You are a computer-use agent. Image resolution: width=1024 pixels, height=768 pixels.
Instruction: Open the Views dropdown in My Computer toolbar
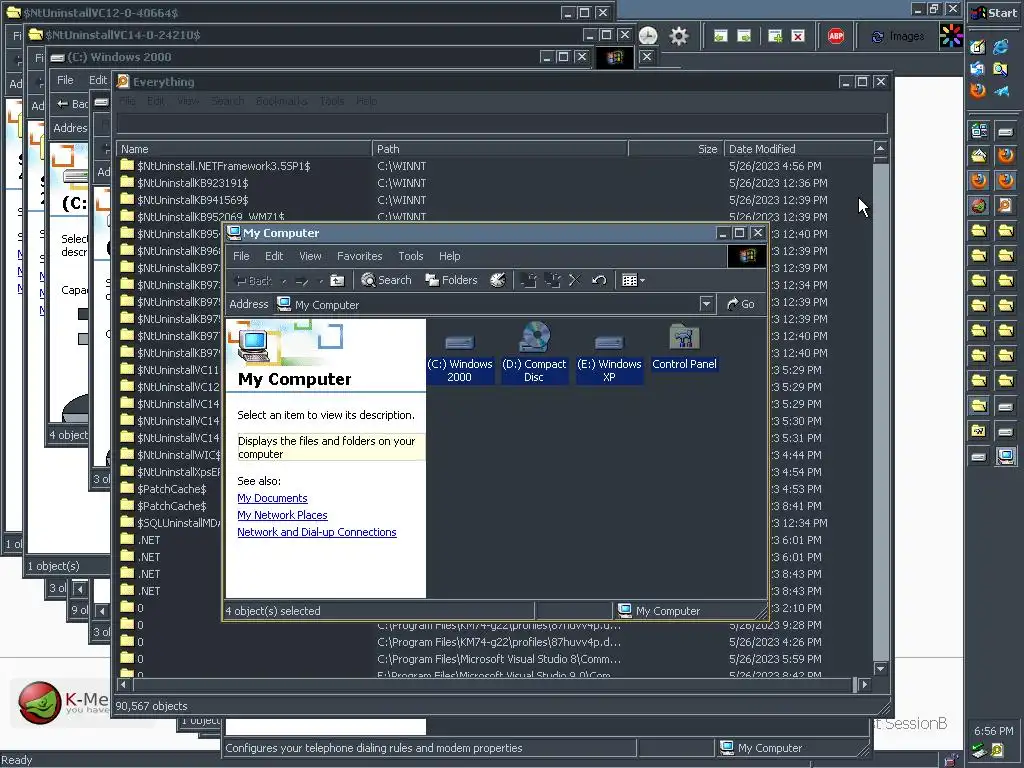coord(633,280)
